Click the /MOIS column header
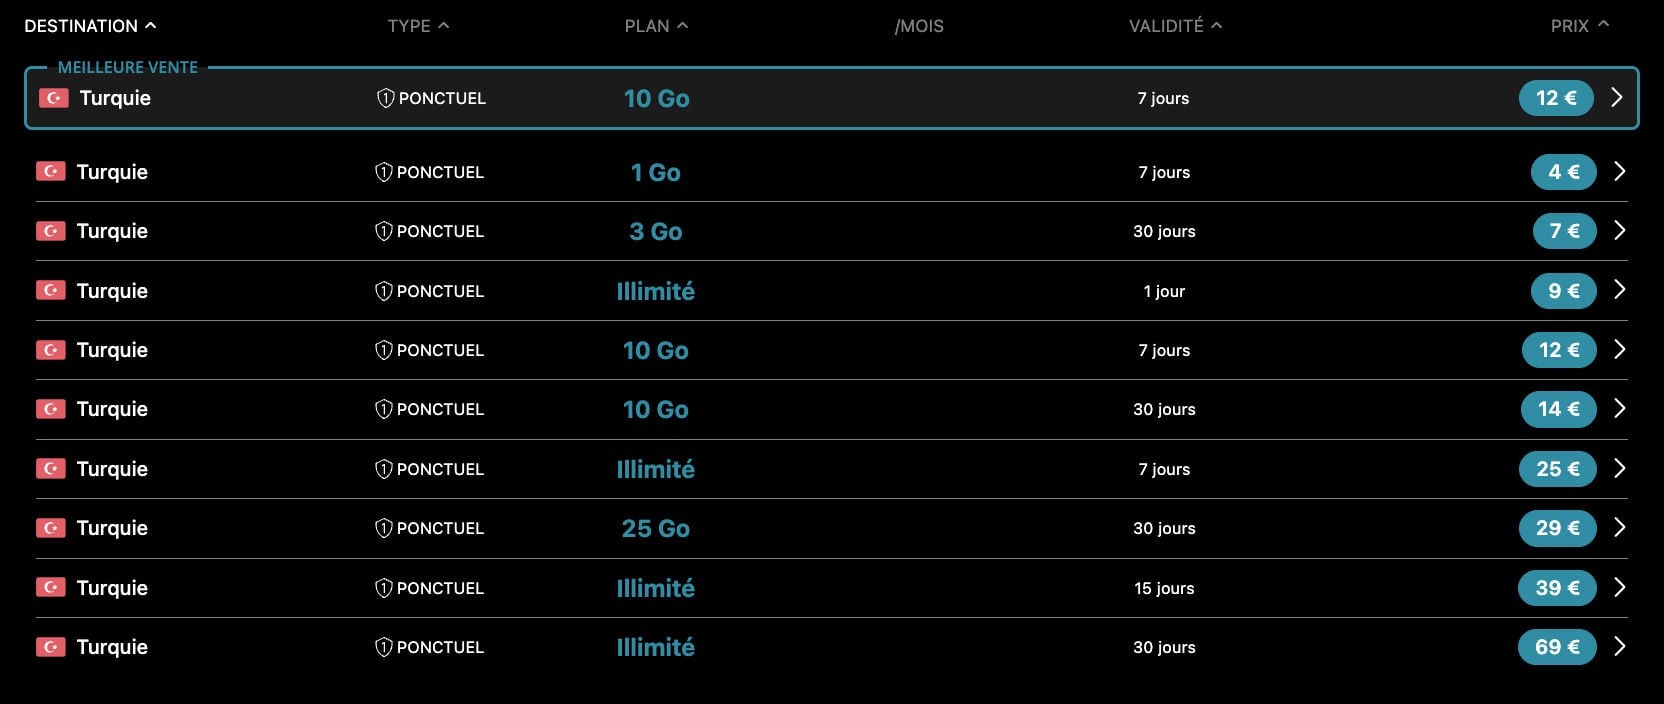 coord(919,26)
